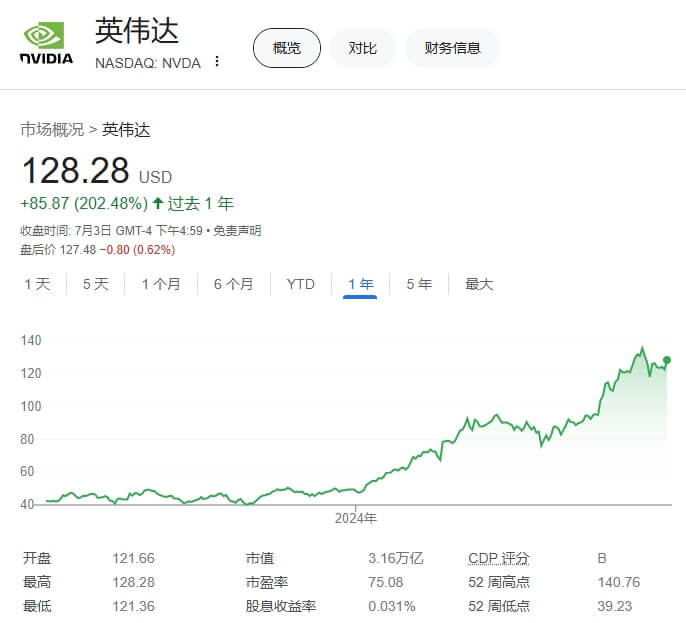Click the green endpoint dot on chart
This screenshot has width=686, height=623.
667,360
